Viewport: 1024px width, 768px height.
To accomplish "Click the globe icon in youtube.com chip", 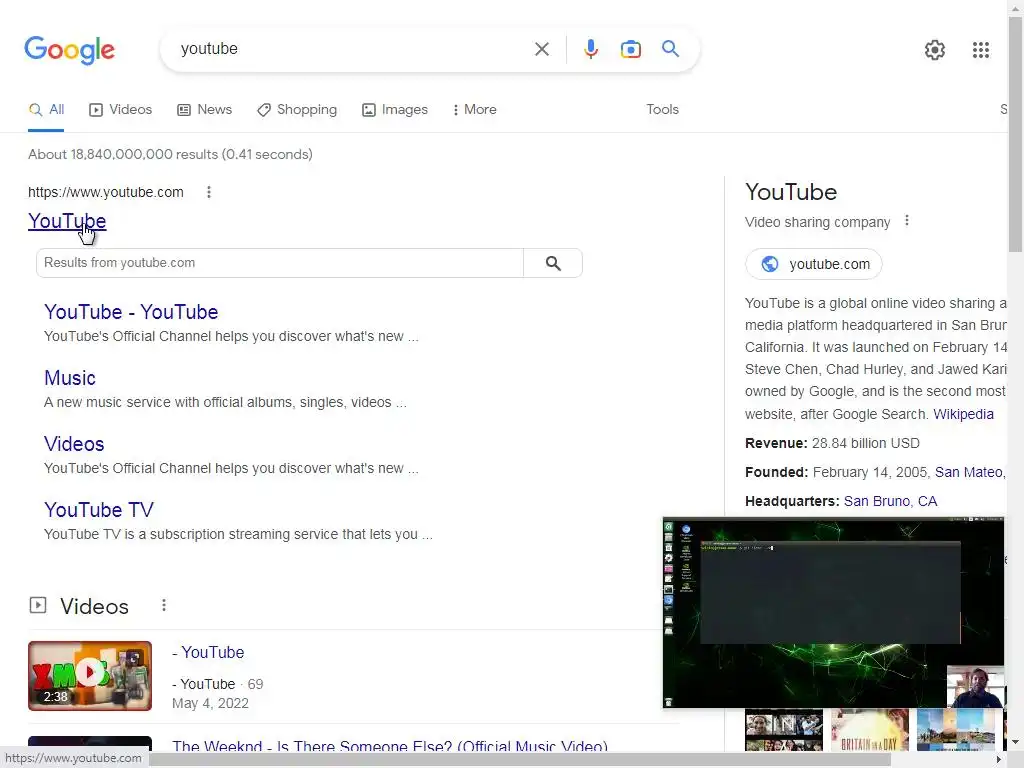I will 770,264.
